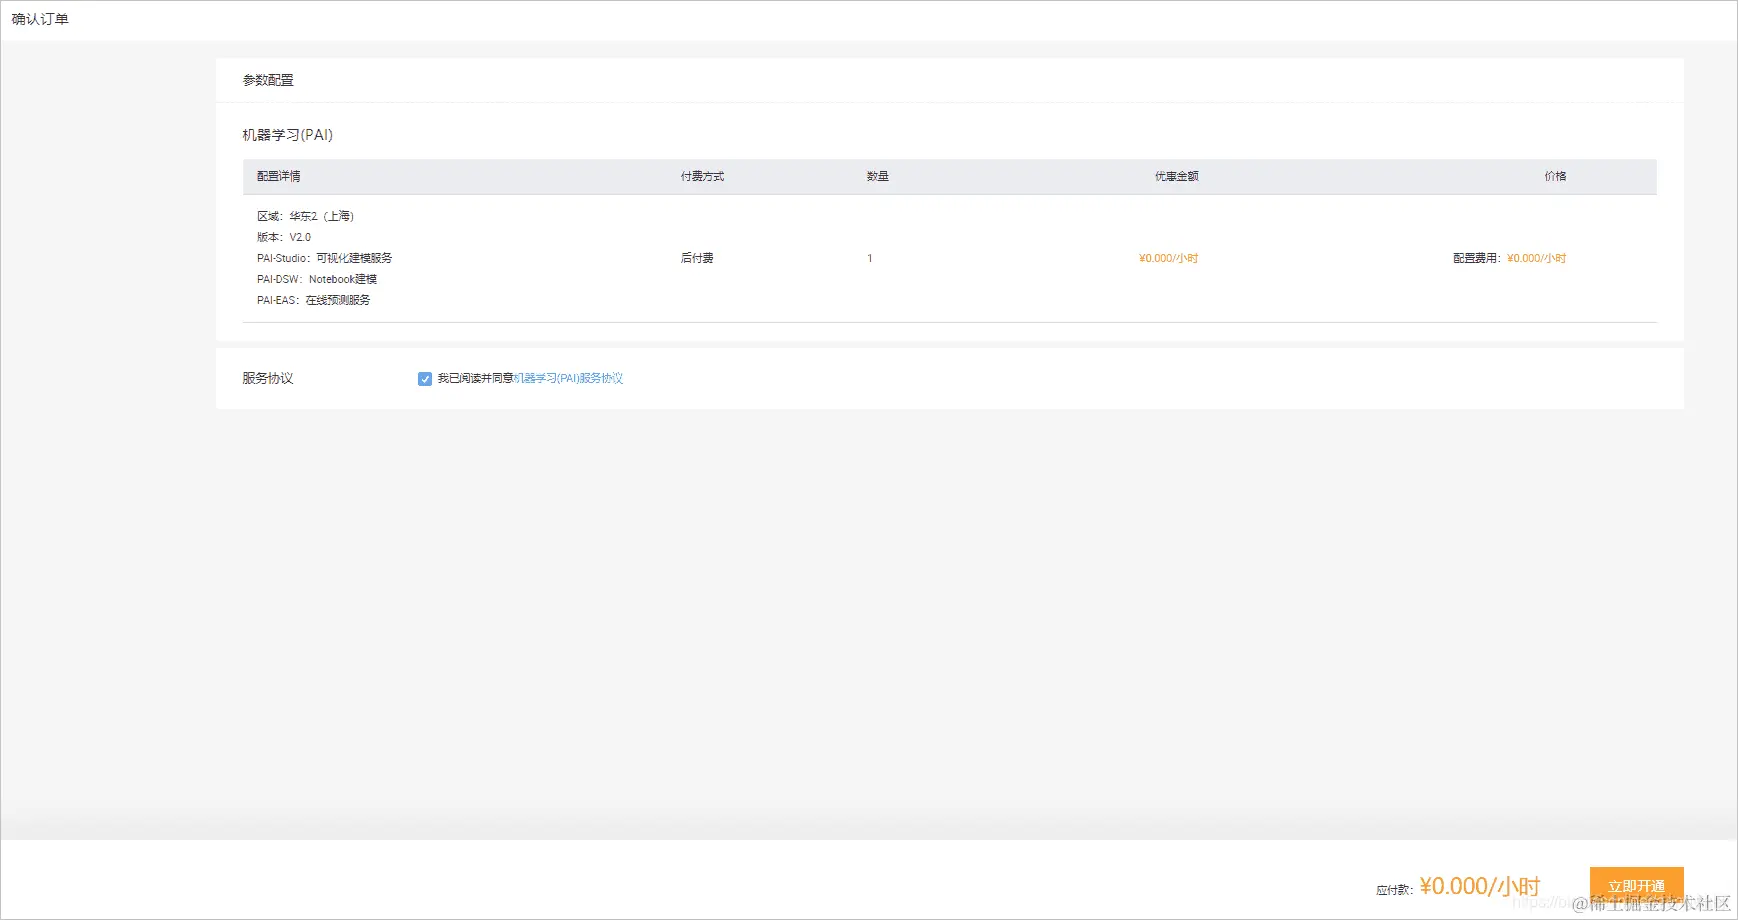The width and height of the screenshot is (1738, 920).
Task: Click the 配置费用 ¥0.000/小时 price
Action: [1510, 258]
